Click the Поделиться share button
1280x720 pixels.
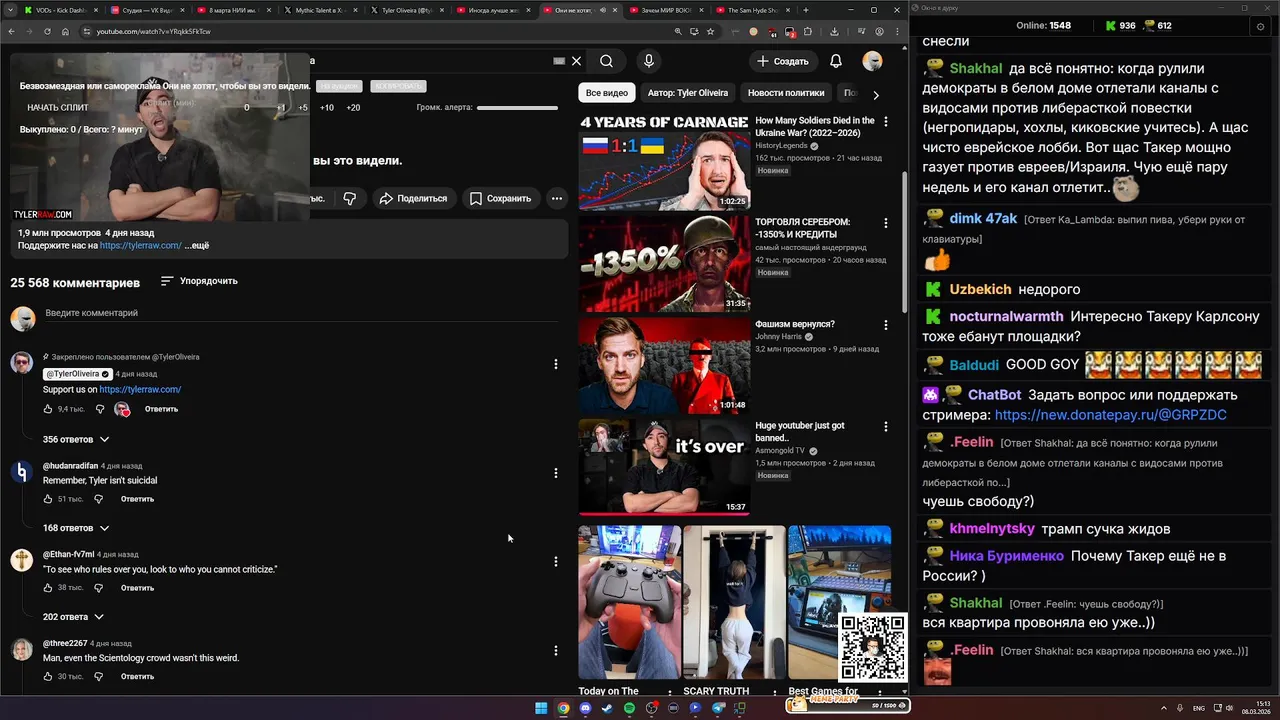413,198
